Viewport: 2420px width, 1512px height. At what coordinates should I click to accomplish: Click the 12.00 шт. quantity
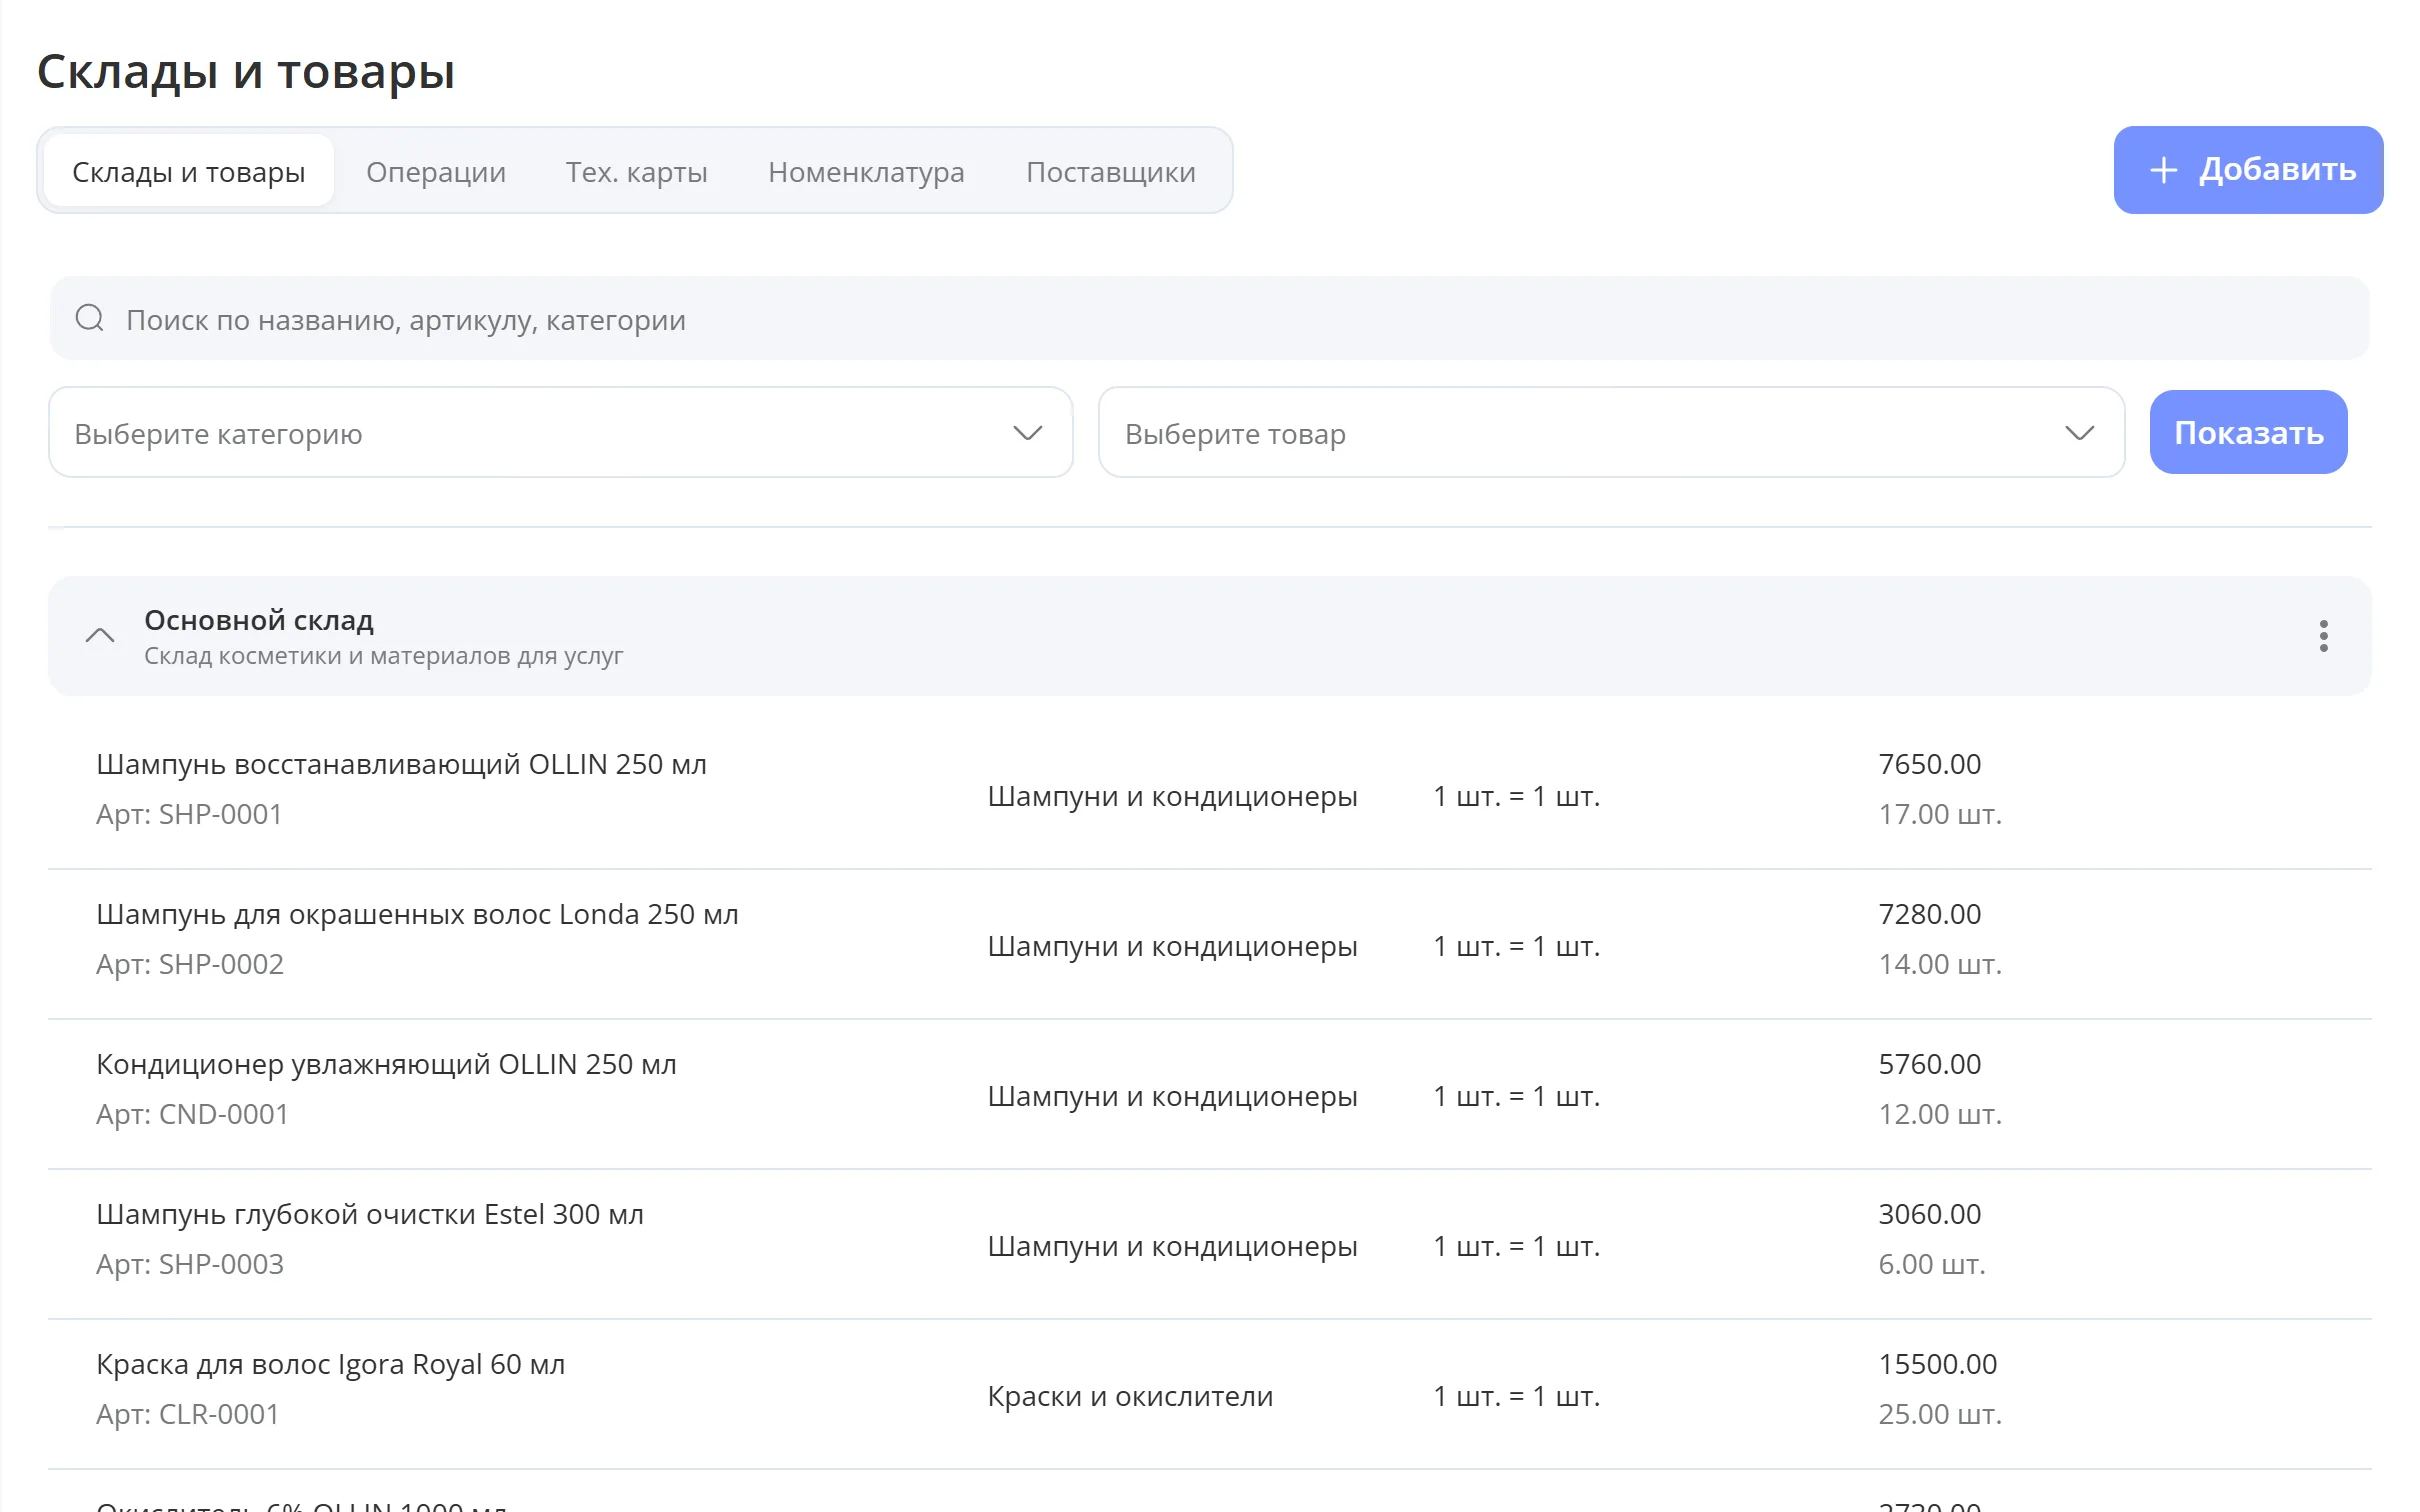(1940, 1114)
